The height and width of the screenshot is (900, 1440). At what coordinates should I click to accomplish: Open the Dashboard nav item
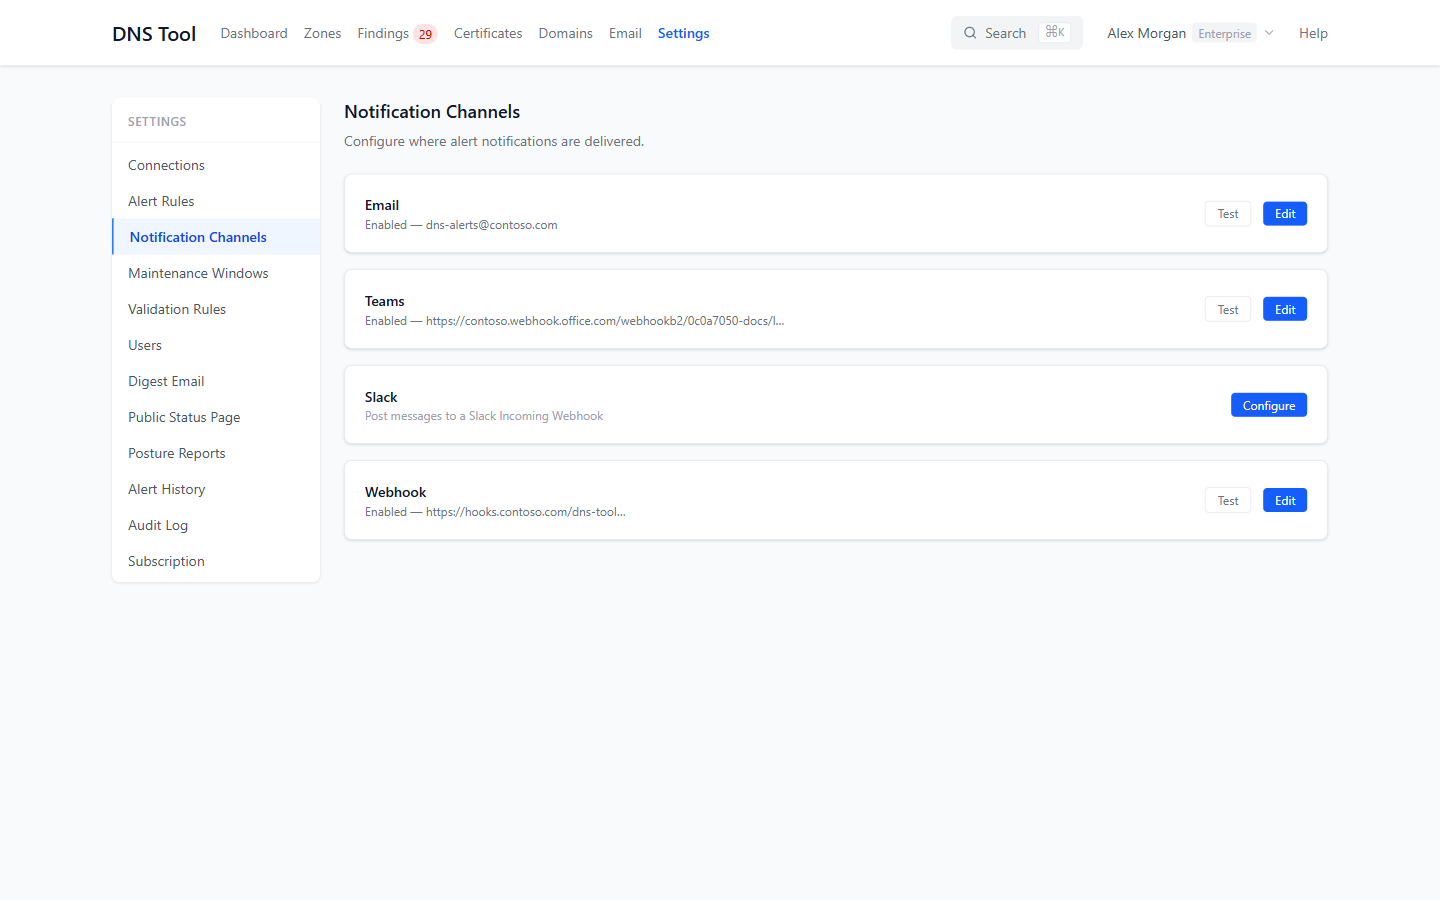pos(254,33)
